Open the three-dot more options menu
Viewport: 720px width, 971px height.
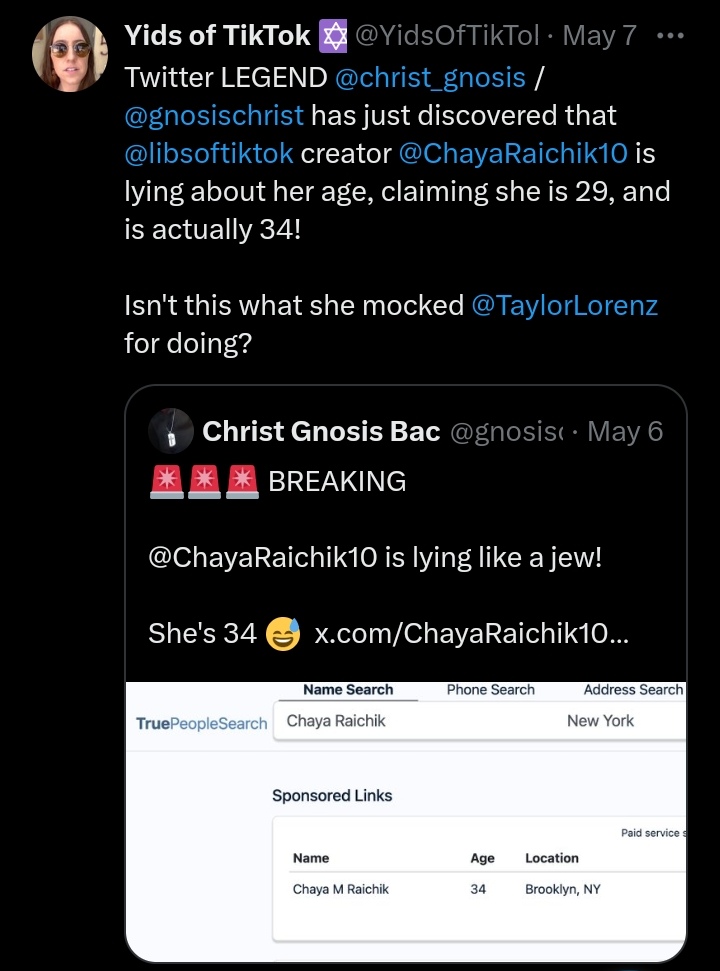tap(670, 36)
